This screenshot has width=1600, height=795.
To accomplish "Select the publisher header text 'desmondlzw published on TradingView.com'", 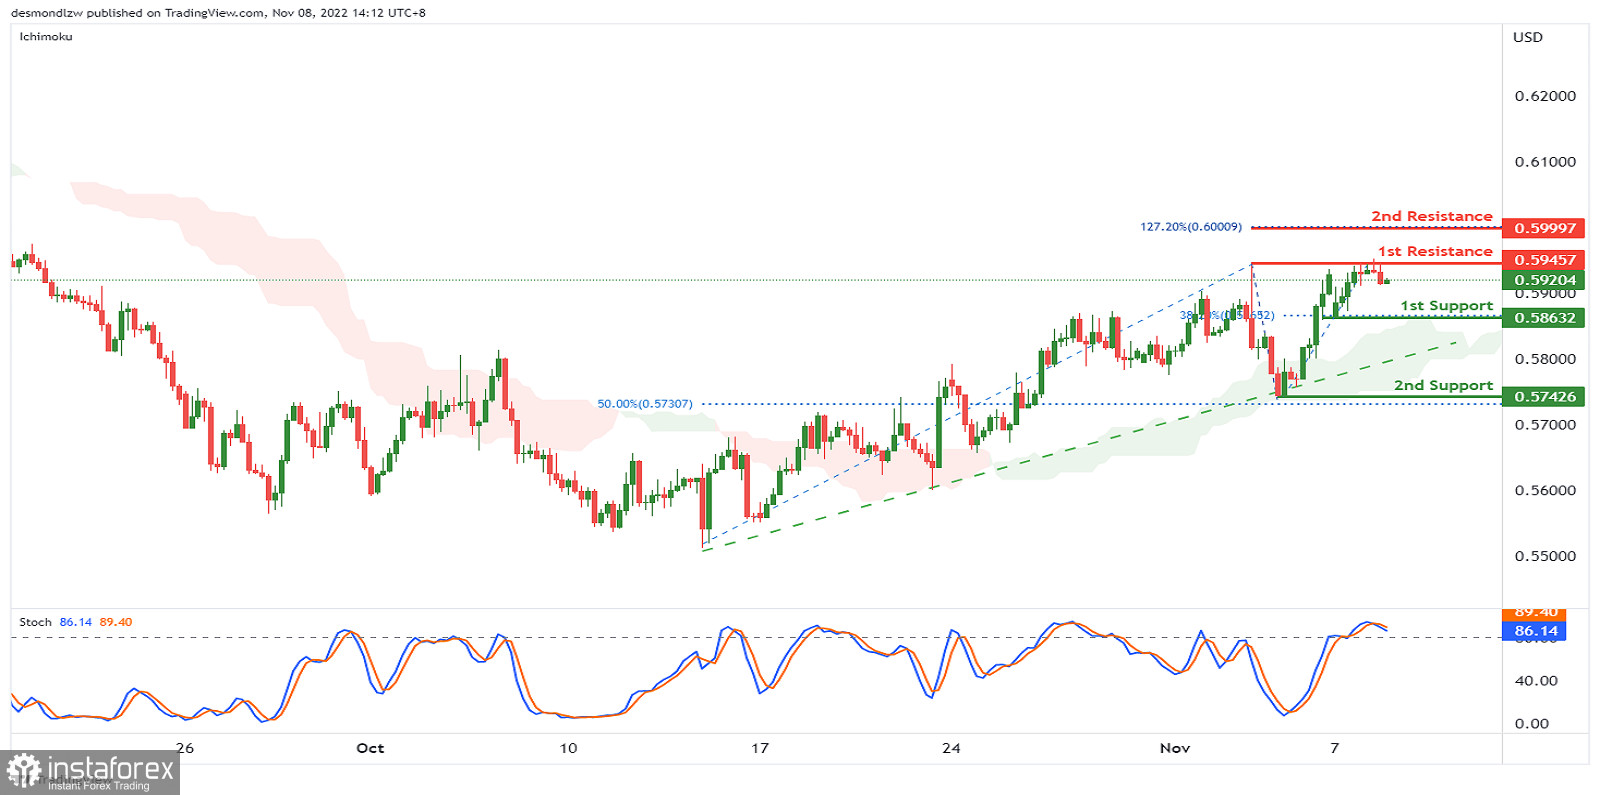I will pyautogui.click(x=137, y=13).
